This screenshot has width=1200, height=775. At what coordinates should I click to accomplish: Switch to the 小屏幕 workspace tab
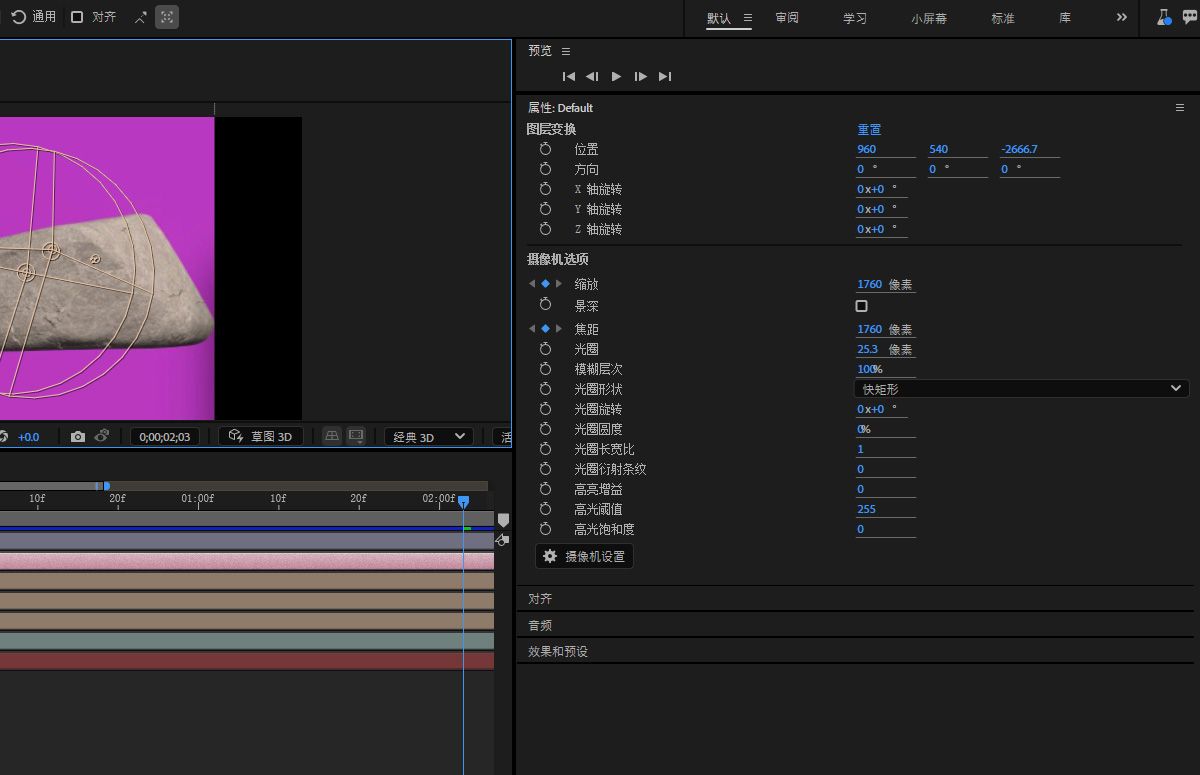point(929,18)
